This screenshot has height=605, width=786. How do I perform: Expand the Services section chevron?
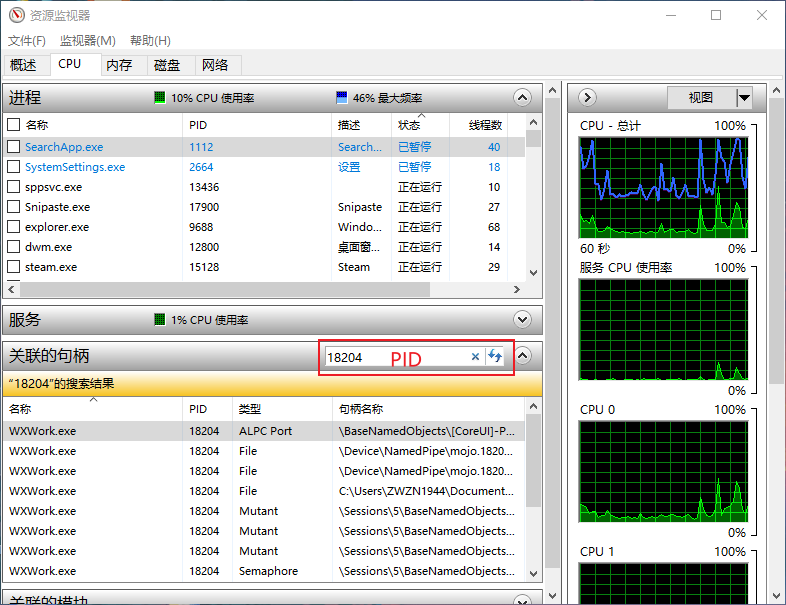522,319
